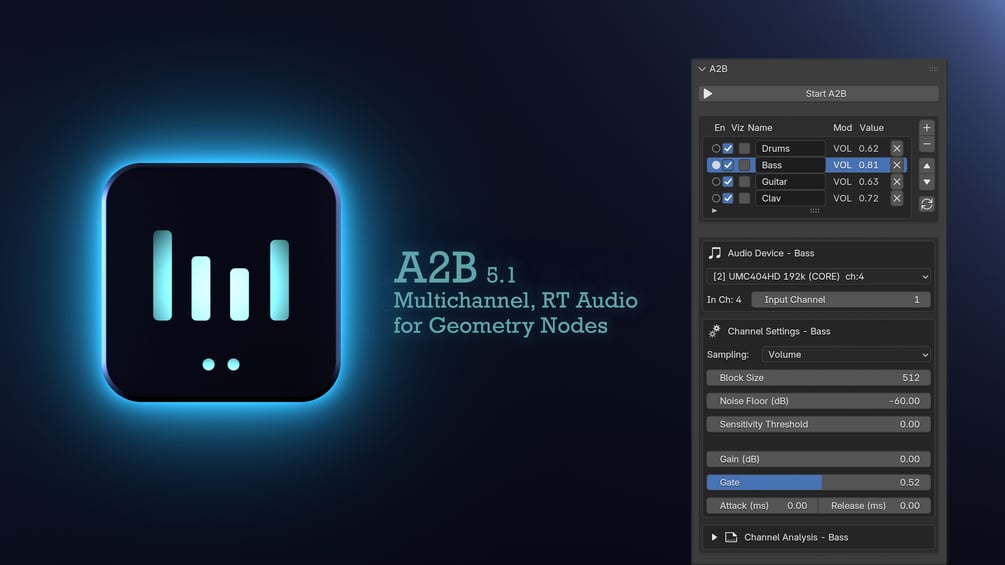
Task: Toggle the Clav Viz checkbox
Action: tap(744, 198)
